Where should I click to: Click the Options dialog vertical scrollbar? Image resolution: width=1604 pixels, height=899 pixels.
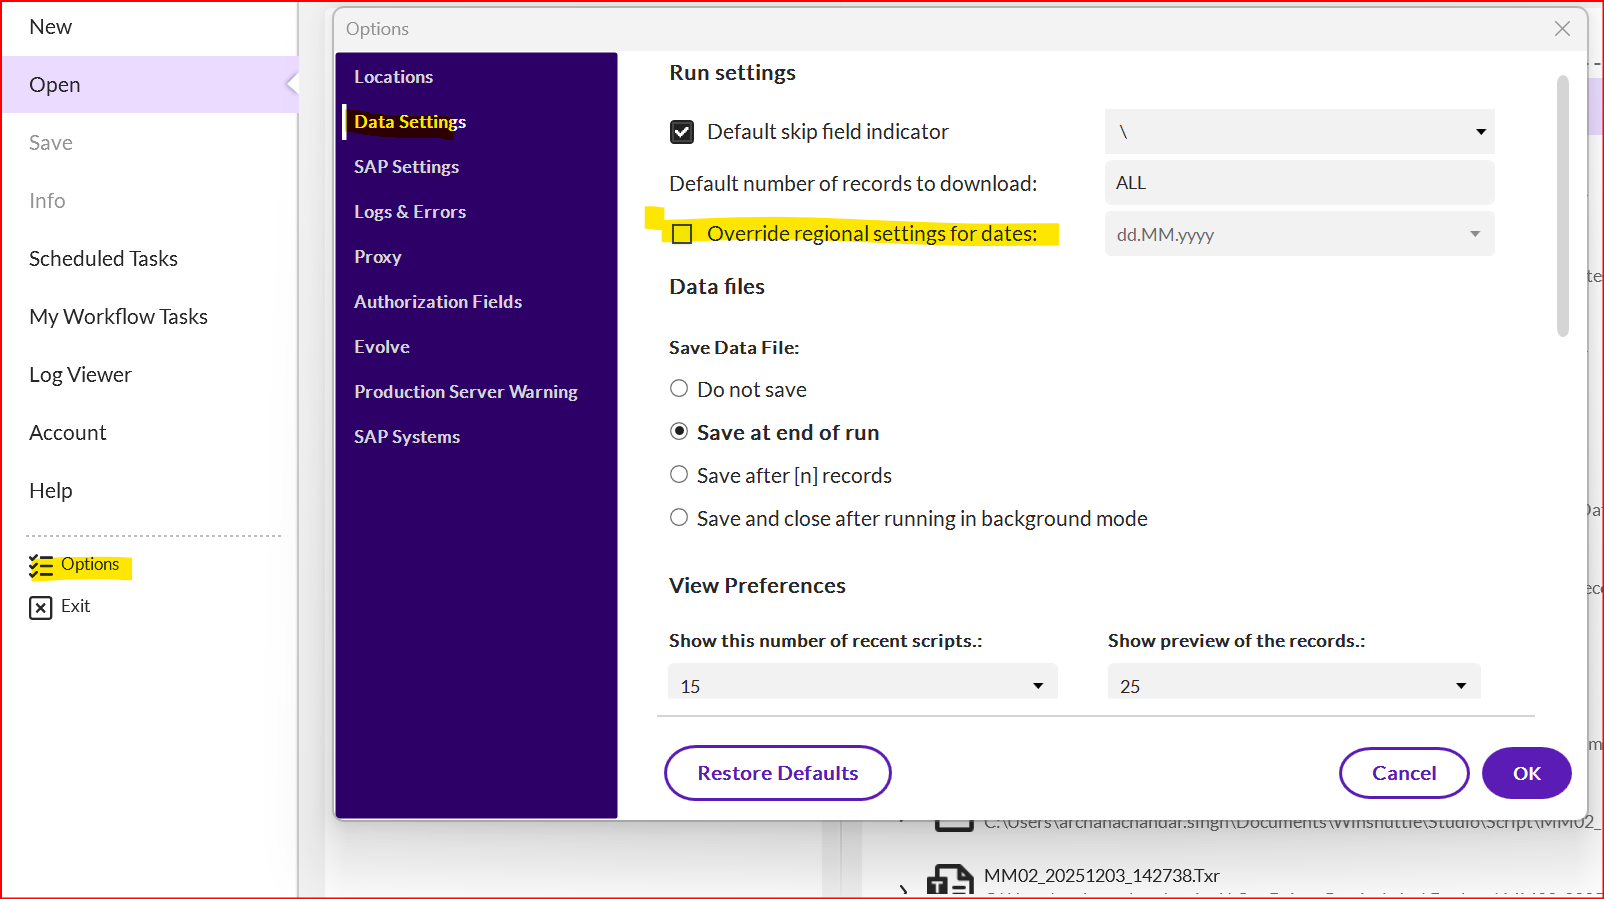coord(1563,206)
